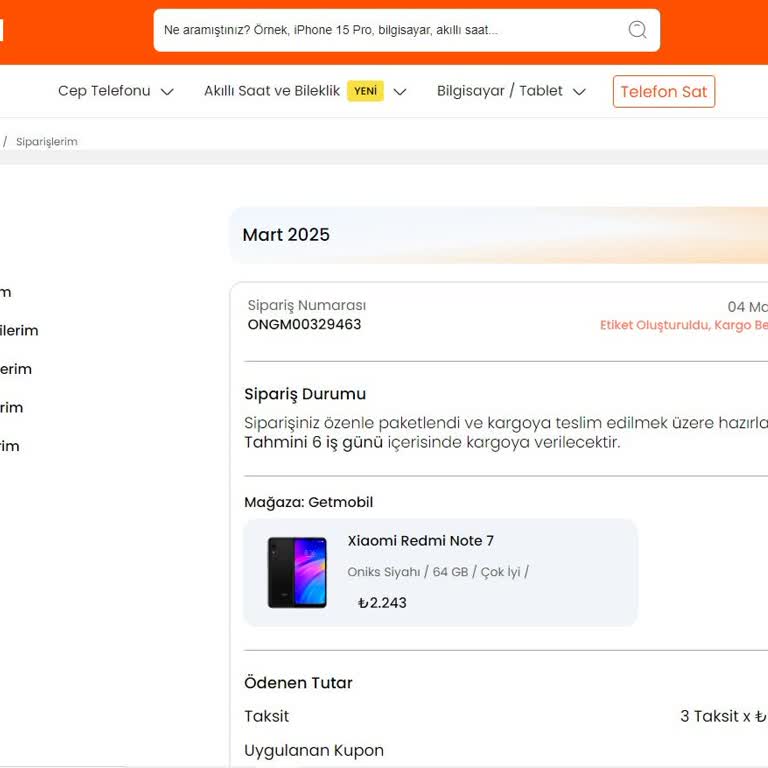
Task: Click the Telefon Sat button
Action: pos(664,92)
